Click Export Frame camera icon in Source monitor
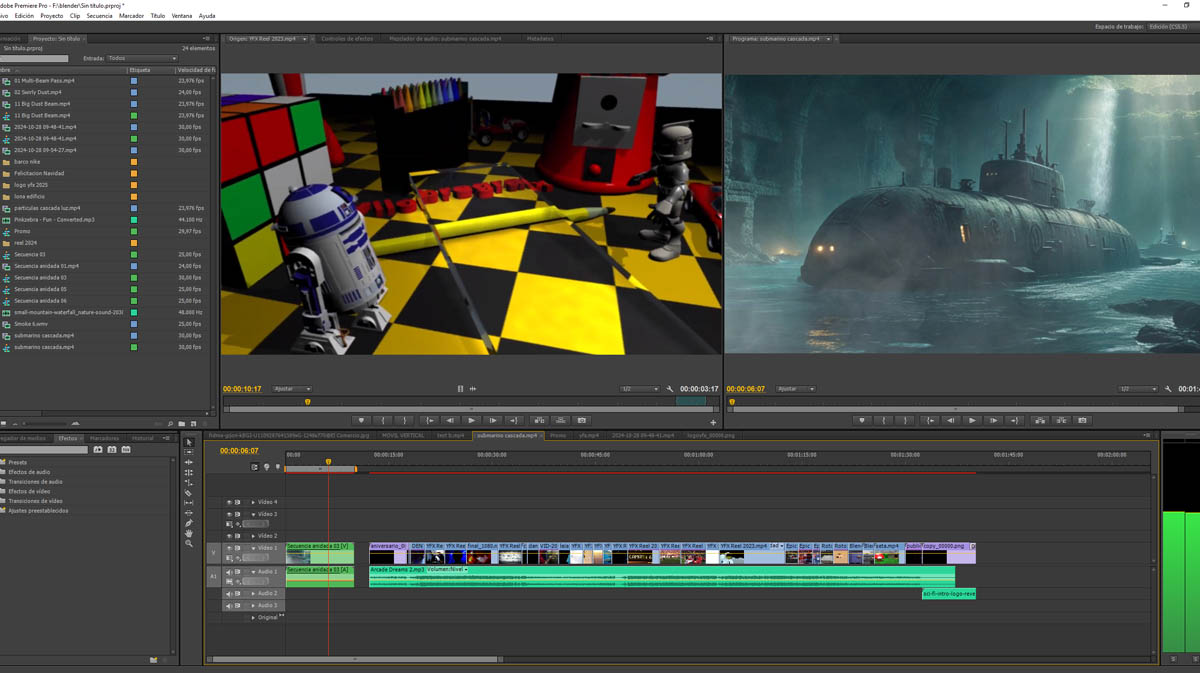This screenshot has height=673, width=1200. tap(582, 420)
